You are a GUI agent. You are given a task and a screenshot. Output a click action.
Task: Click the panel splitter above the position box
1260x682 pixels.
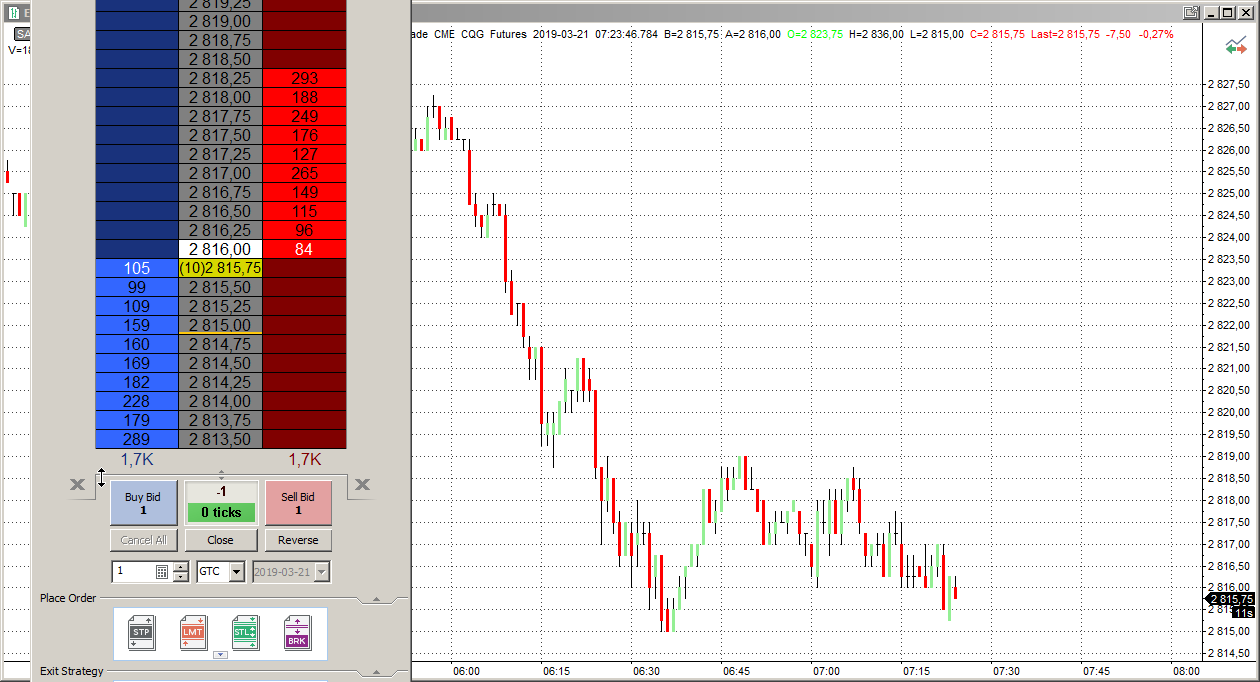(x=221, y=474)
